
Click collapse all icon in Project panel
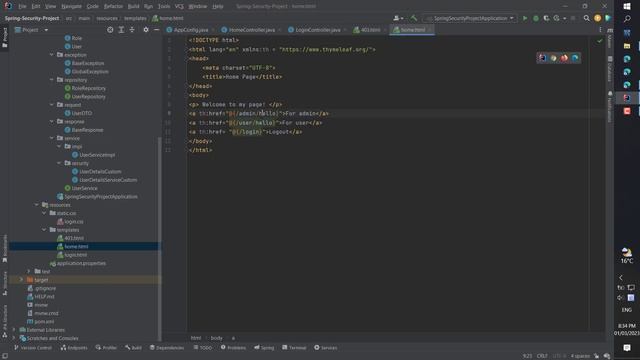tap(132, 30)
